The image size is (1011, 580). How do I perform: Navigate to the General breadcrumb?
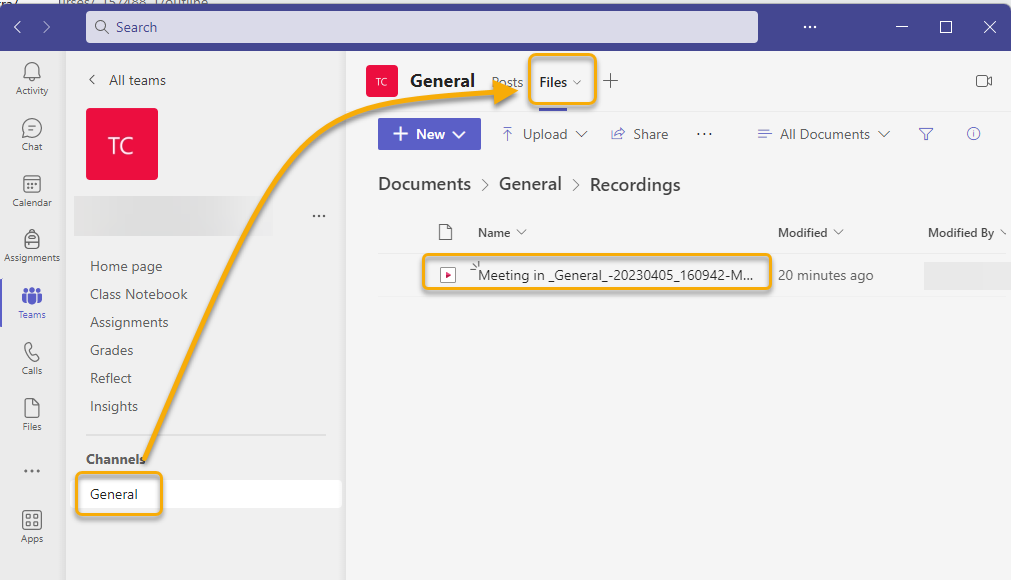tap(530, 184)
